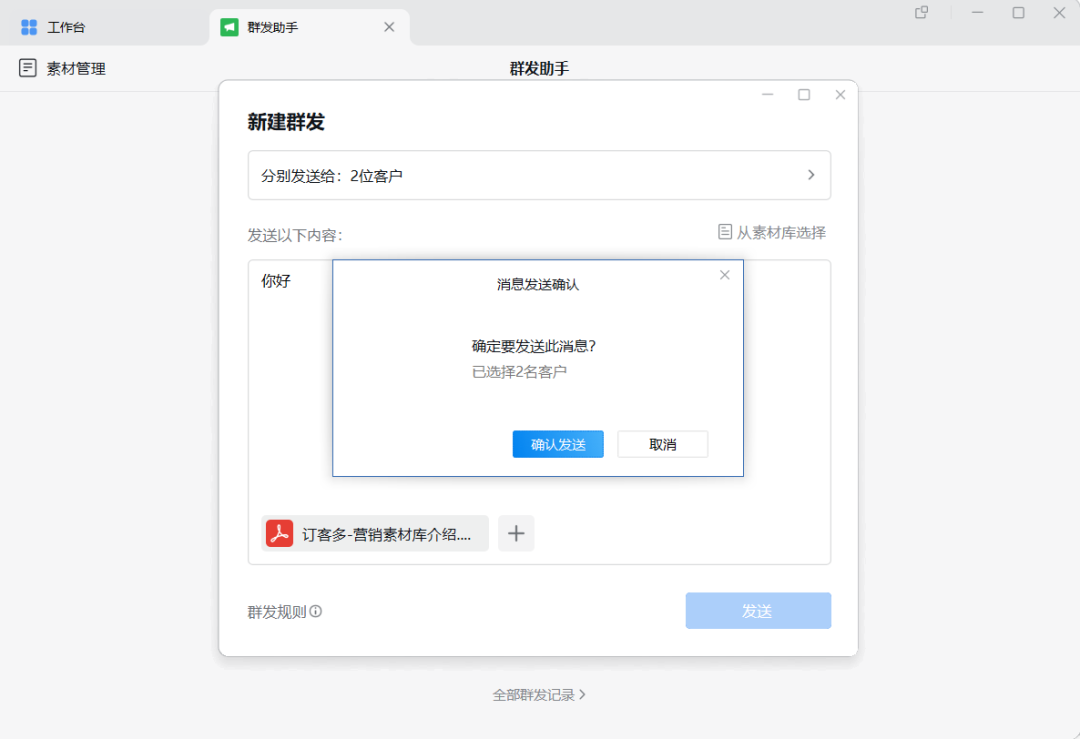
Task: Click the blue 发送 button
Action: coord(758,611)
